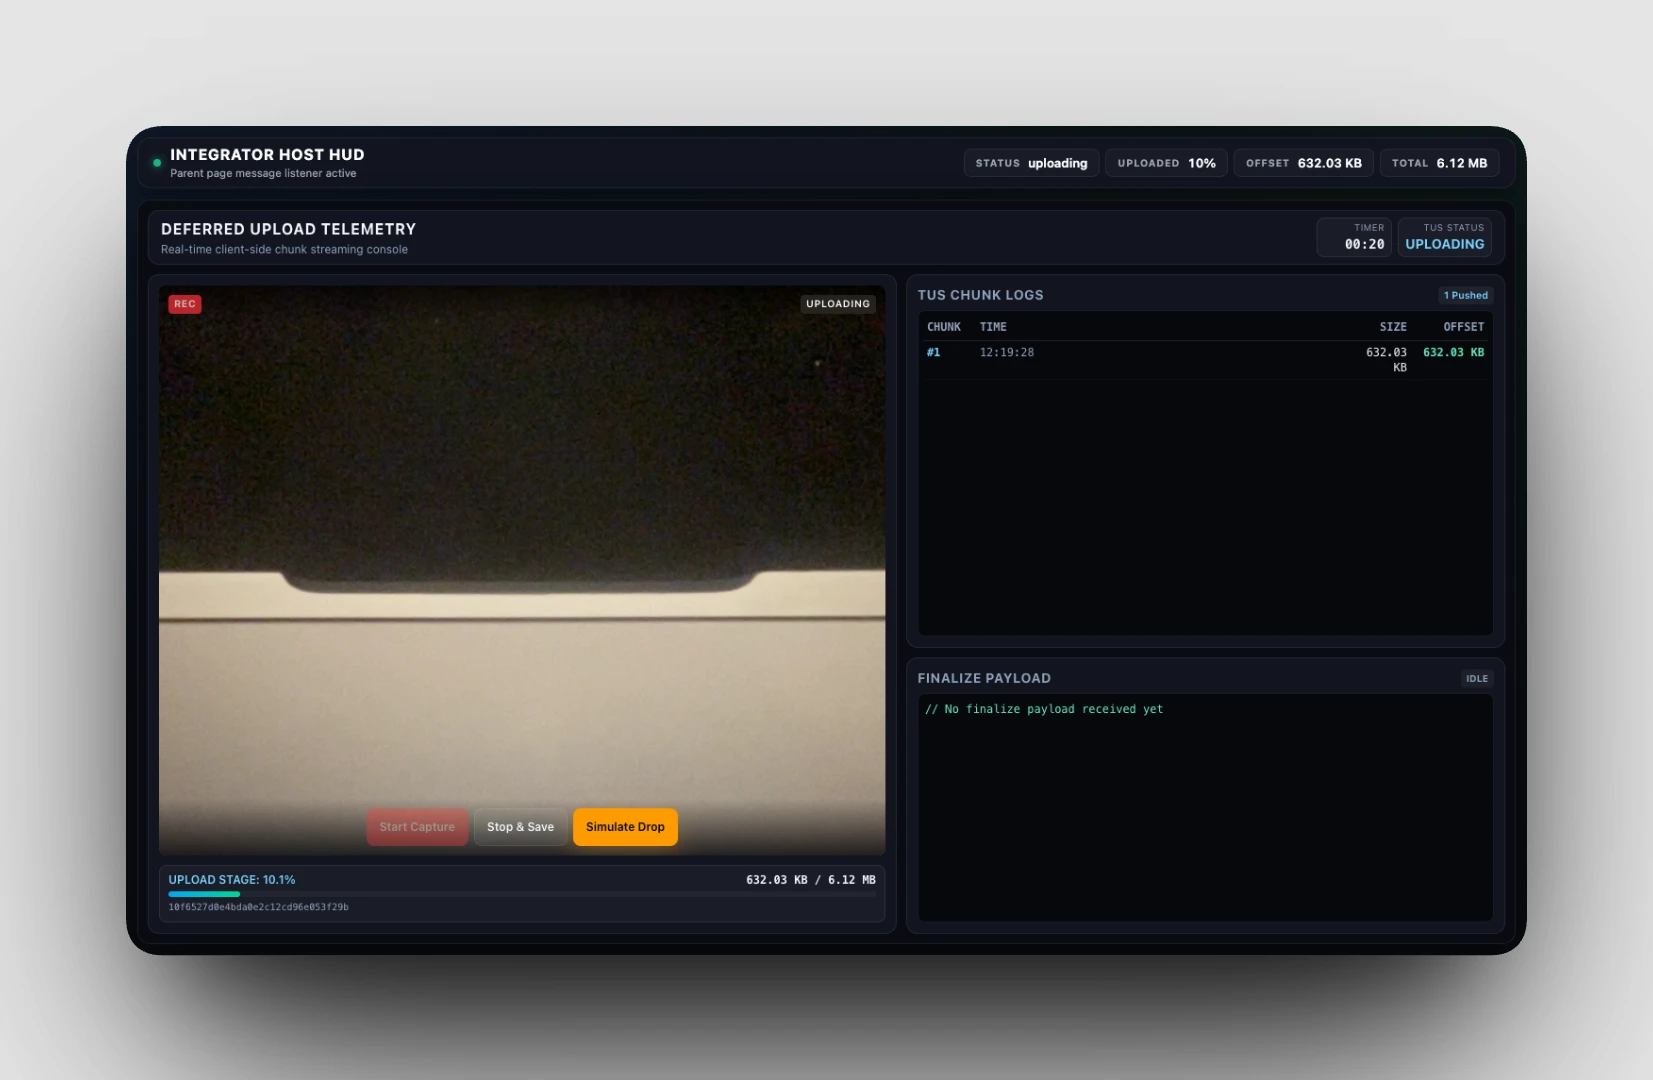Click 'Parent page message listener active' text

263,173
